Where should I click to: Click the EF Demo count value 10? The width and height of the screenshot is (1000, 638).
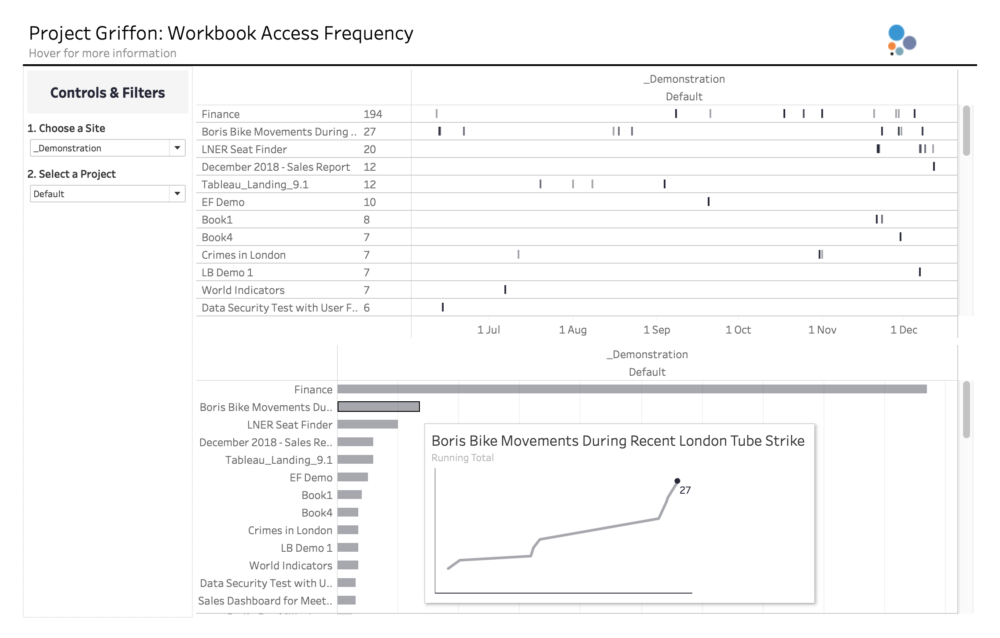[370, 202]
